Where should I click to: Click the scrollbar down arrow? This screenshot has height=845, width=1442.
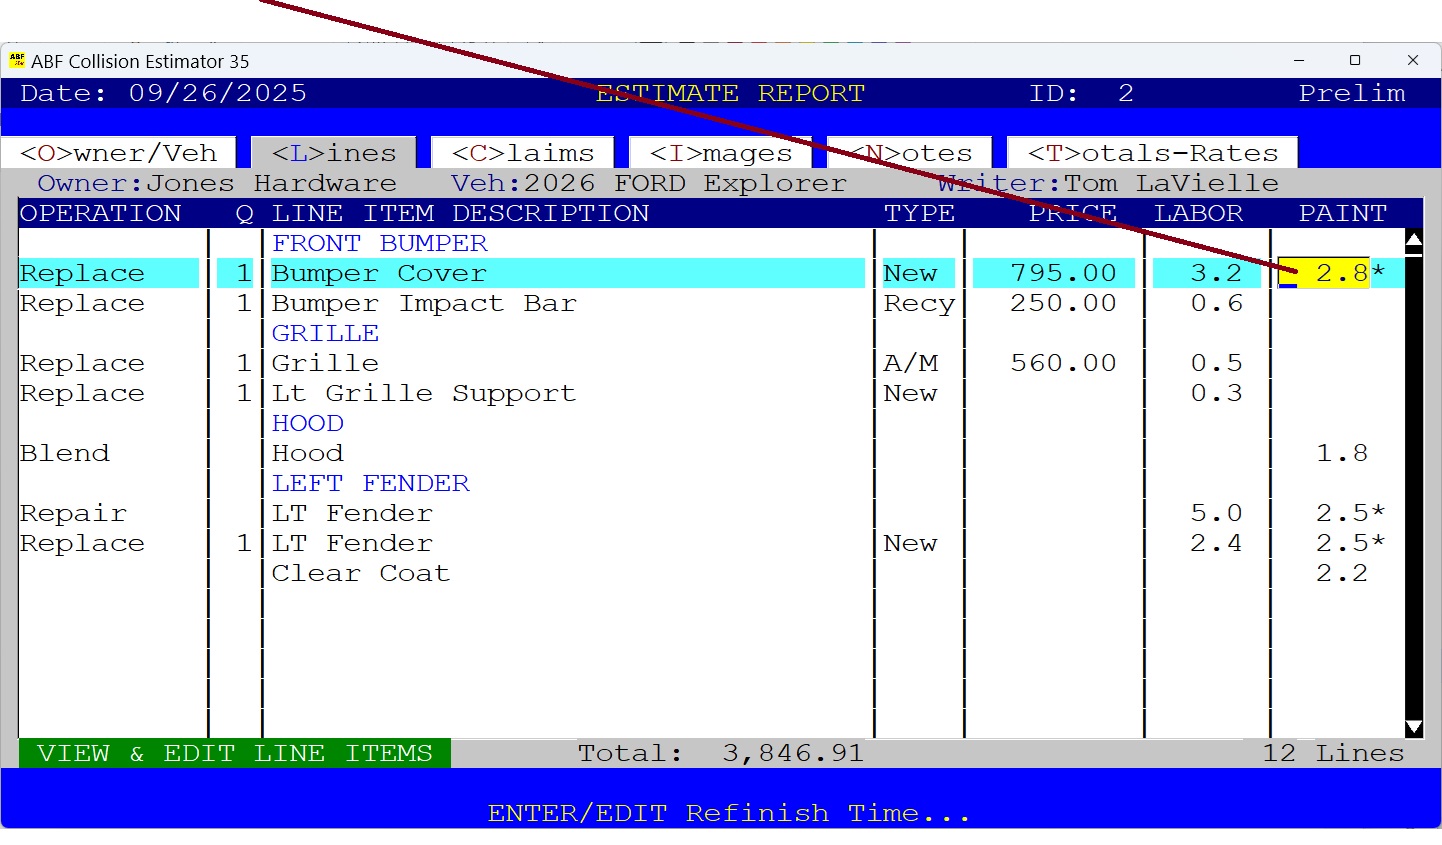pos(1413,727)
